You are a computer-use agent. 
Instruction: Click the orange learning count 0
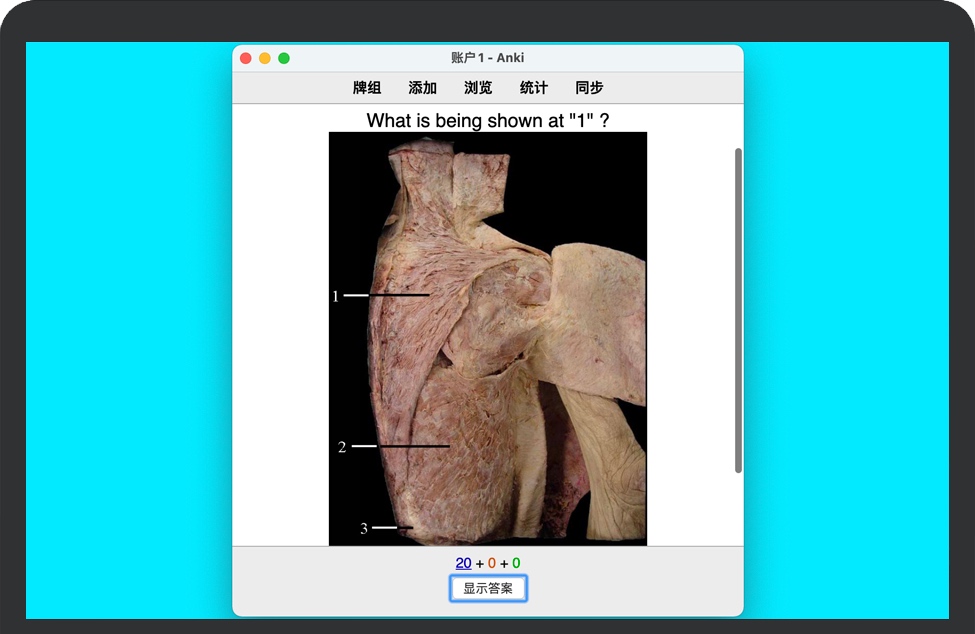coord(492,563)
